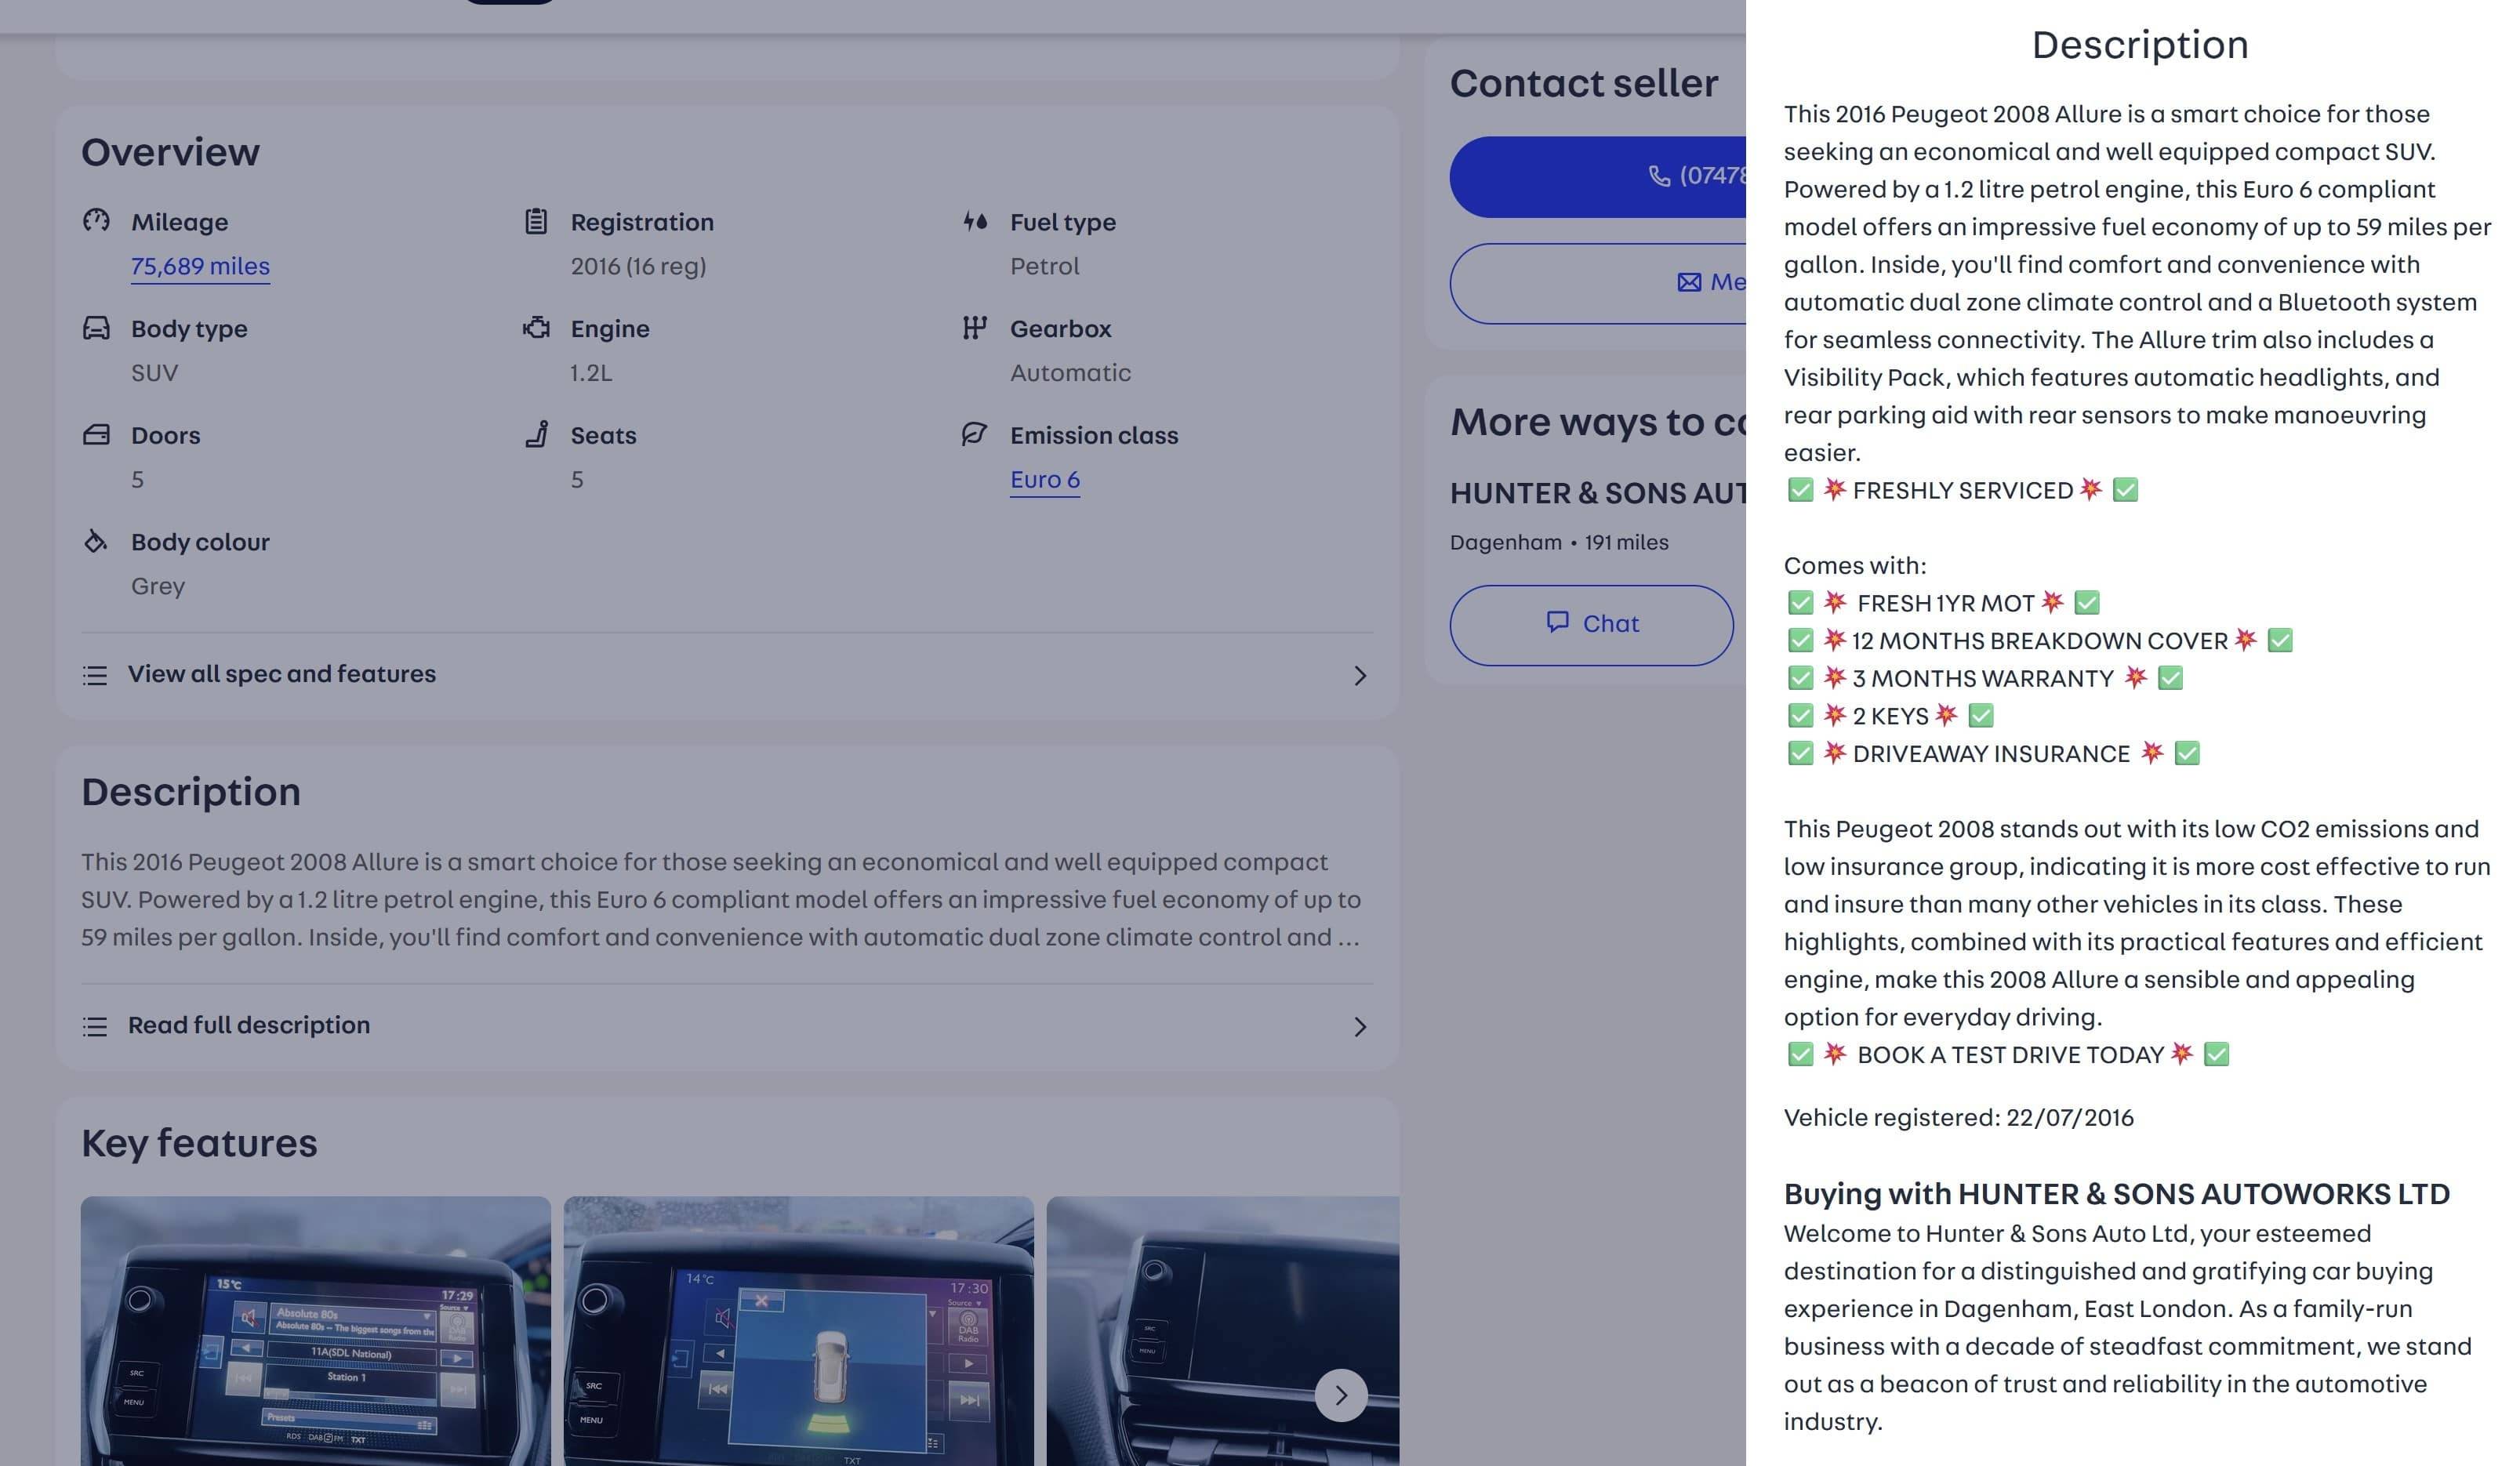The image size is (2520, 1466).
Task: Click the Emission class leaf icon
Action: pyautogui.click(x=974, y=434)
